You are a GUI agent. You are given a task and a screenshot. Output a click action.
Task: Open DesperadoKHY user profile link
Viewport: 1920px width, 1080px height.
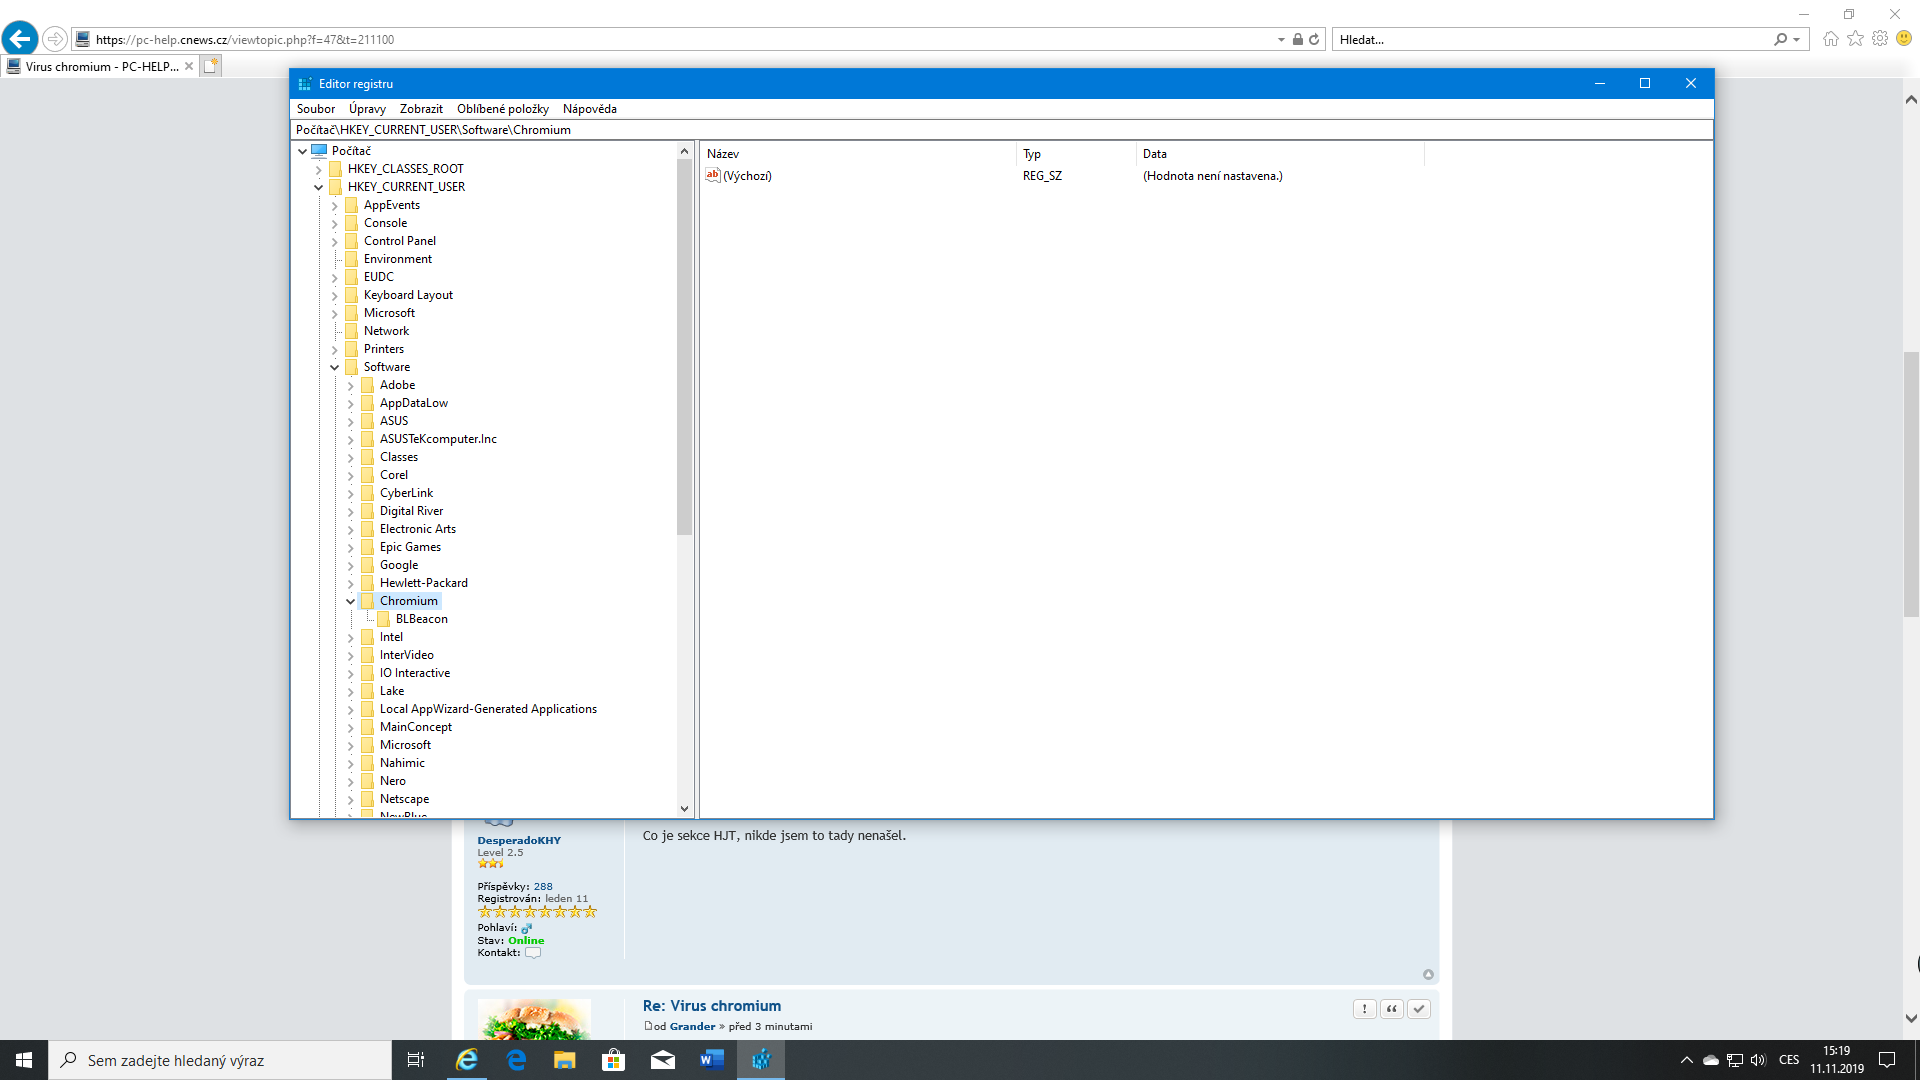519,840
